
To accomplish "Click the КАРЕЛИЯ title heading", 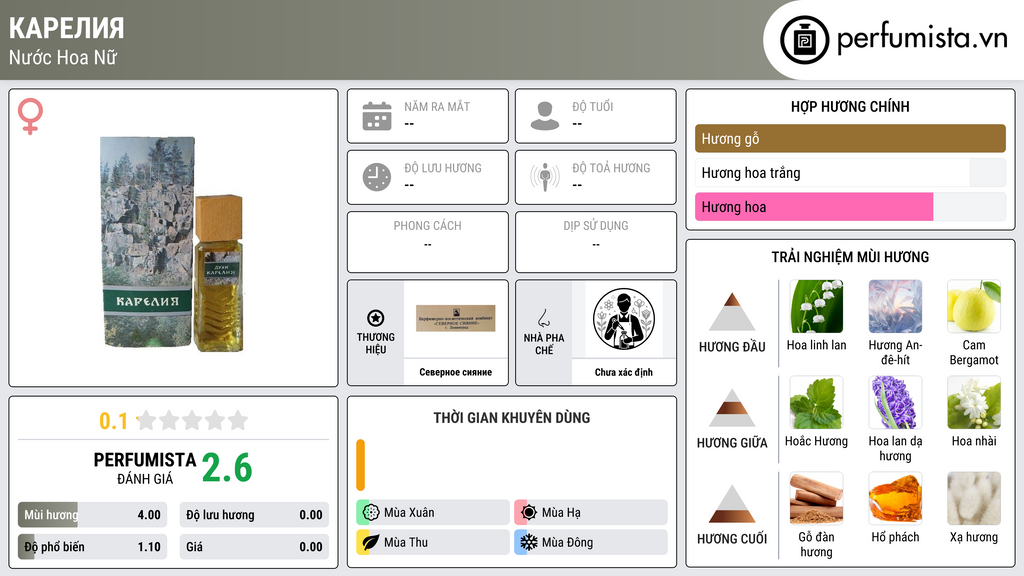I will tap(67, 28).
